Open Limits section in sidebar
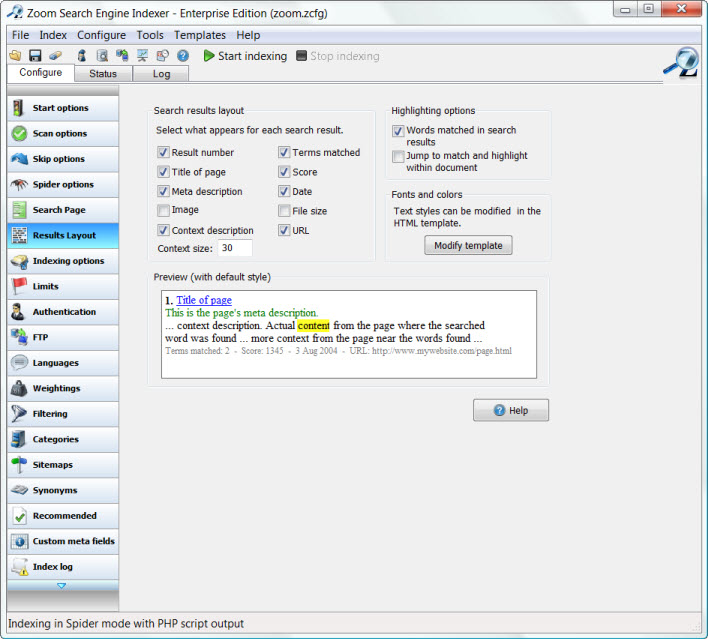The image size is (708, 639). (63, 286)
